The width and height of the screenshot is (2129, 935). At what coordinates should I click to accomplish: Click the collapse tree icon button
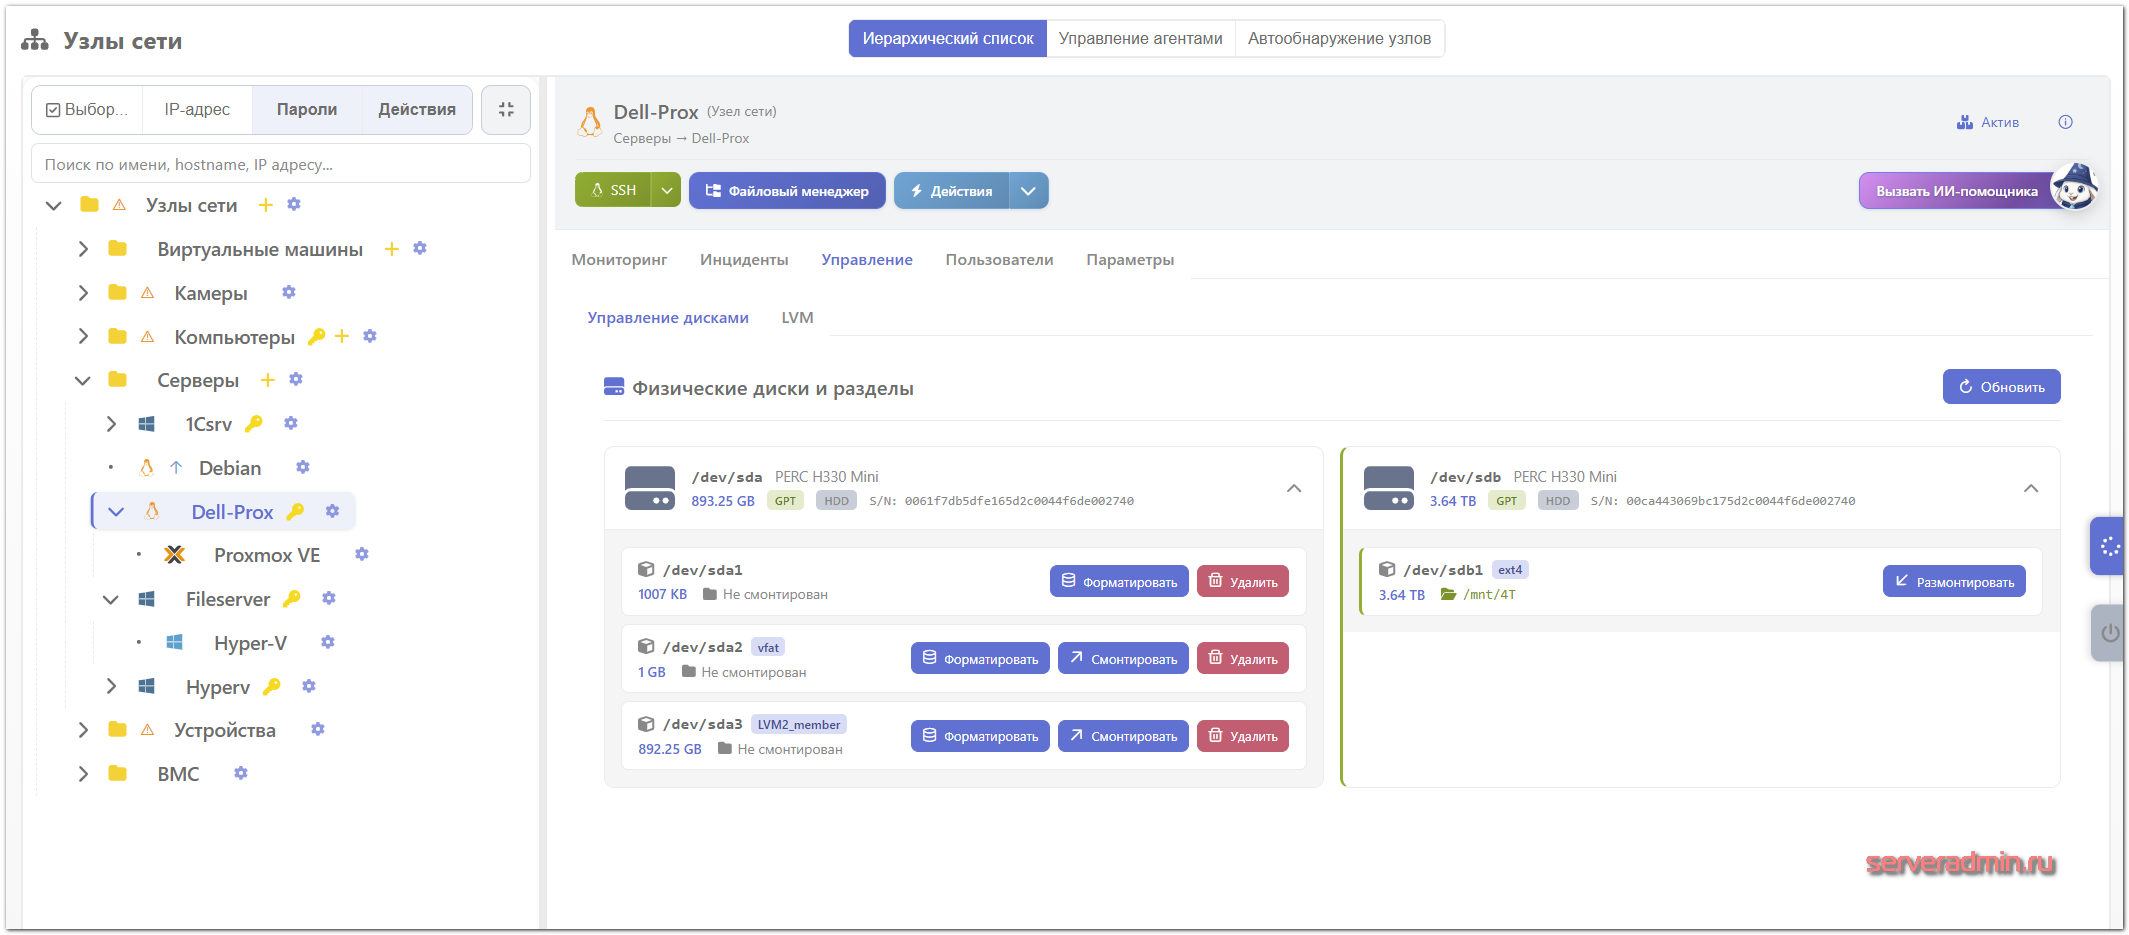[x=506, y=110]
